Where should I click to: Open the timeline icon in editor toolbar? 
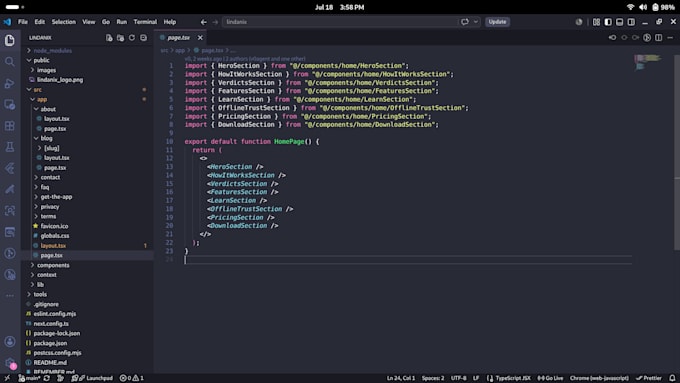pos(647,38)
